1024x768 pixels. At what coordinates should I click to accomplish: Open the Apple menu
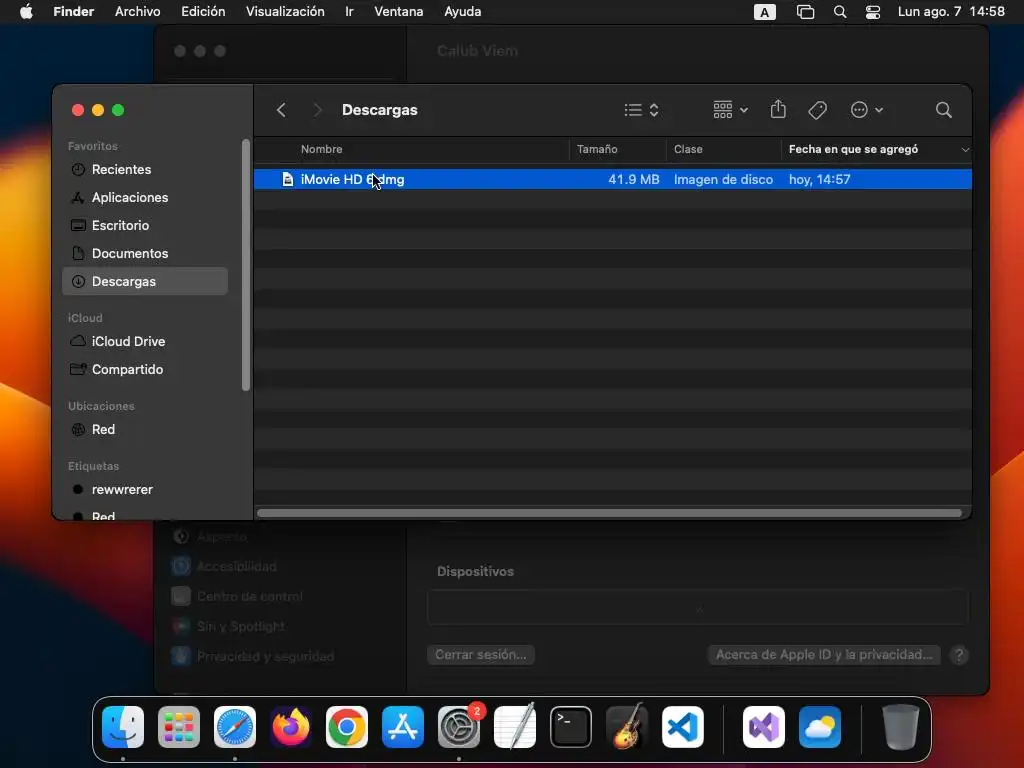(26, 12)
